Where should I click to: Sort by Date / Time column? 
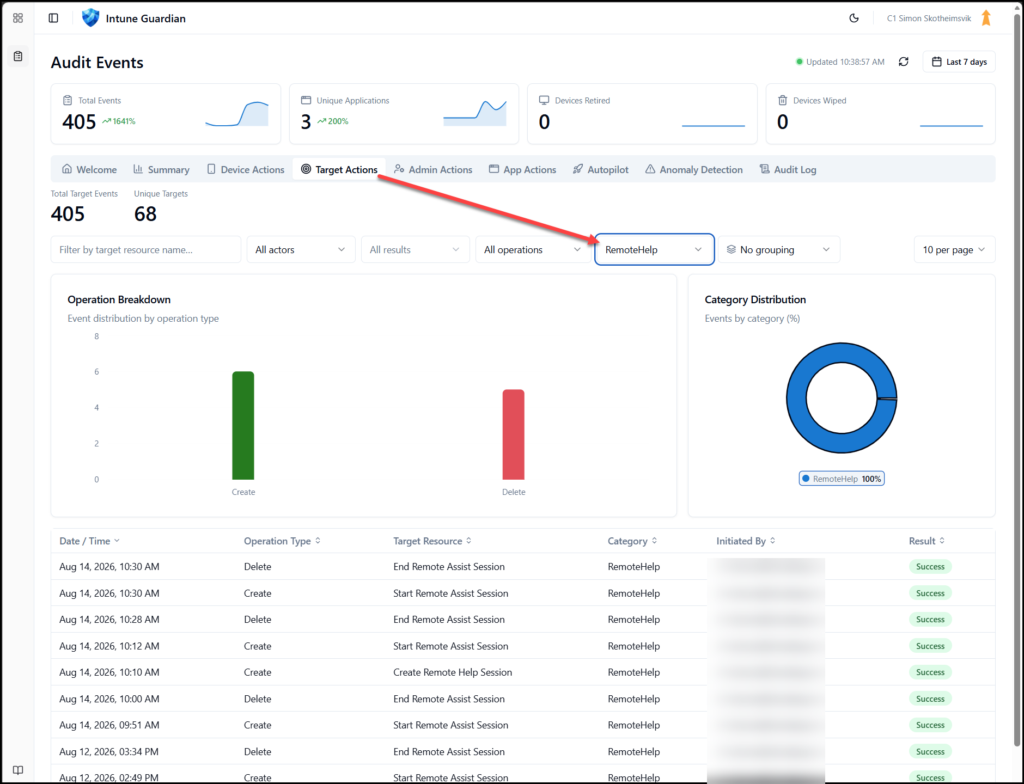coord(89,541)
